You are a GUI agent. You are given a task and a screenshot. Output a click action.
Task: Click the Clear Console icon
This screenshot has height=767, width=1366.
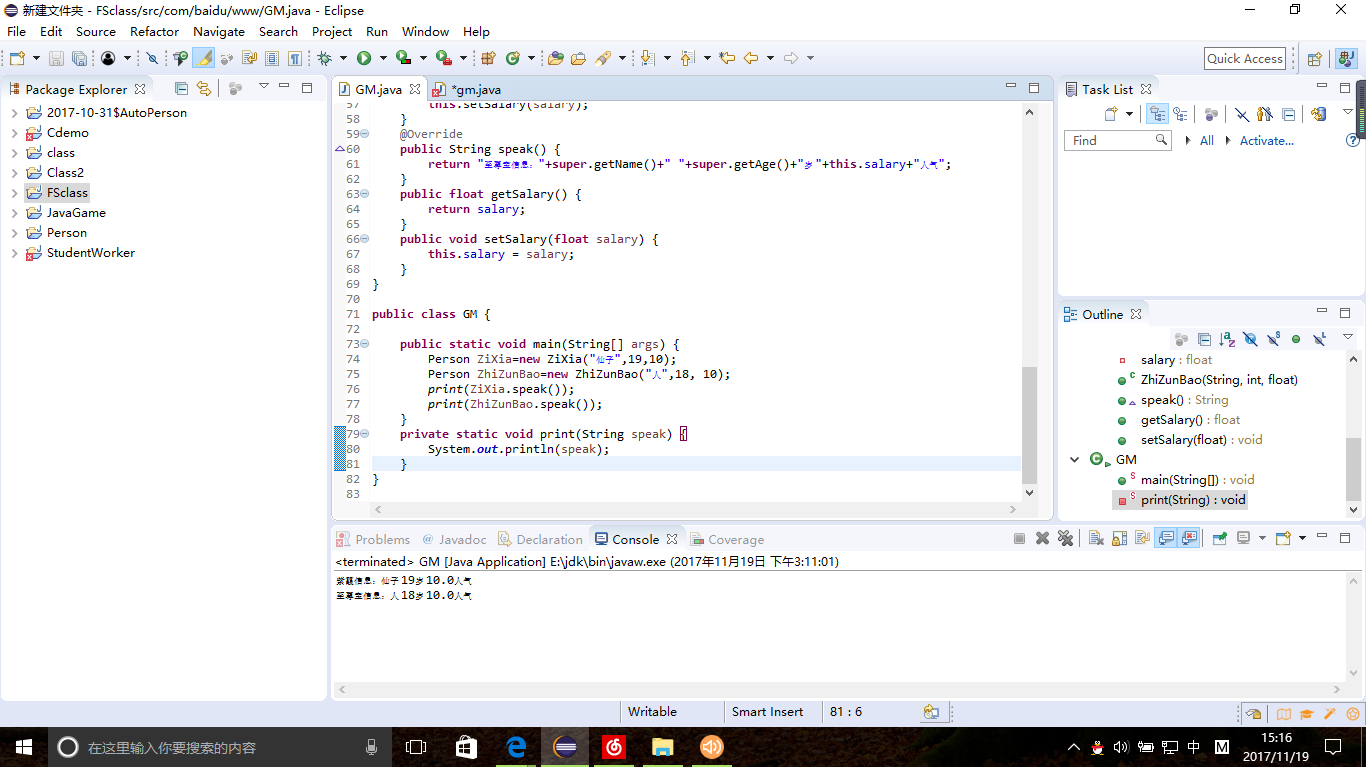[1096, 538]
